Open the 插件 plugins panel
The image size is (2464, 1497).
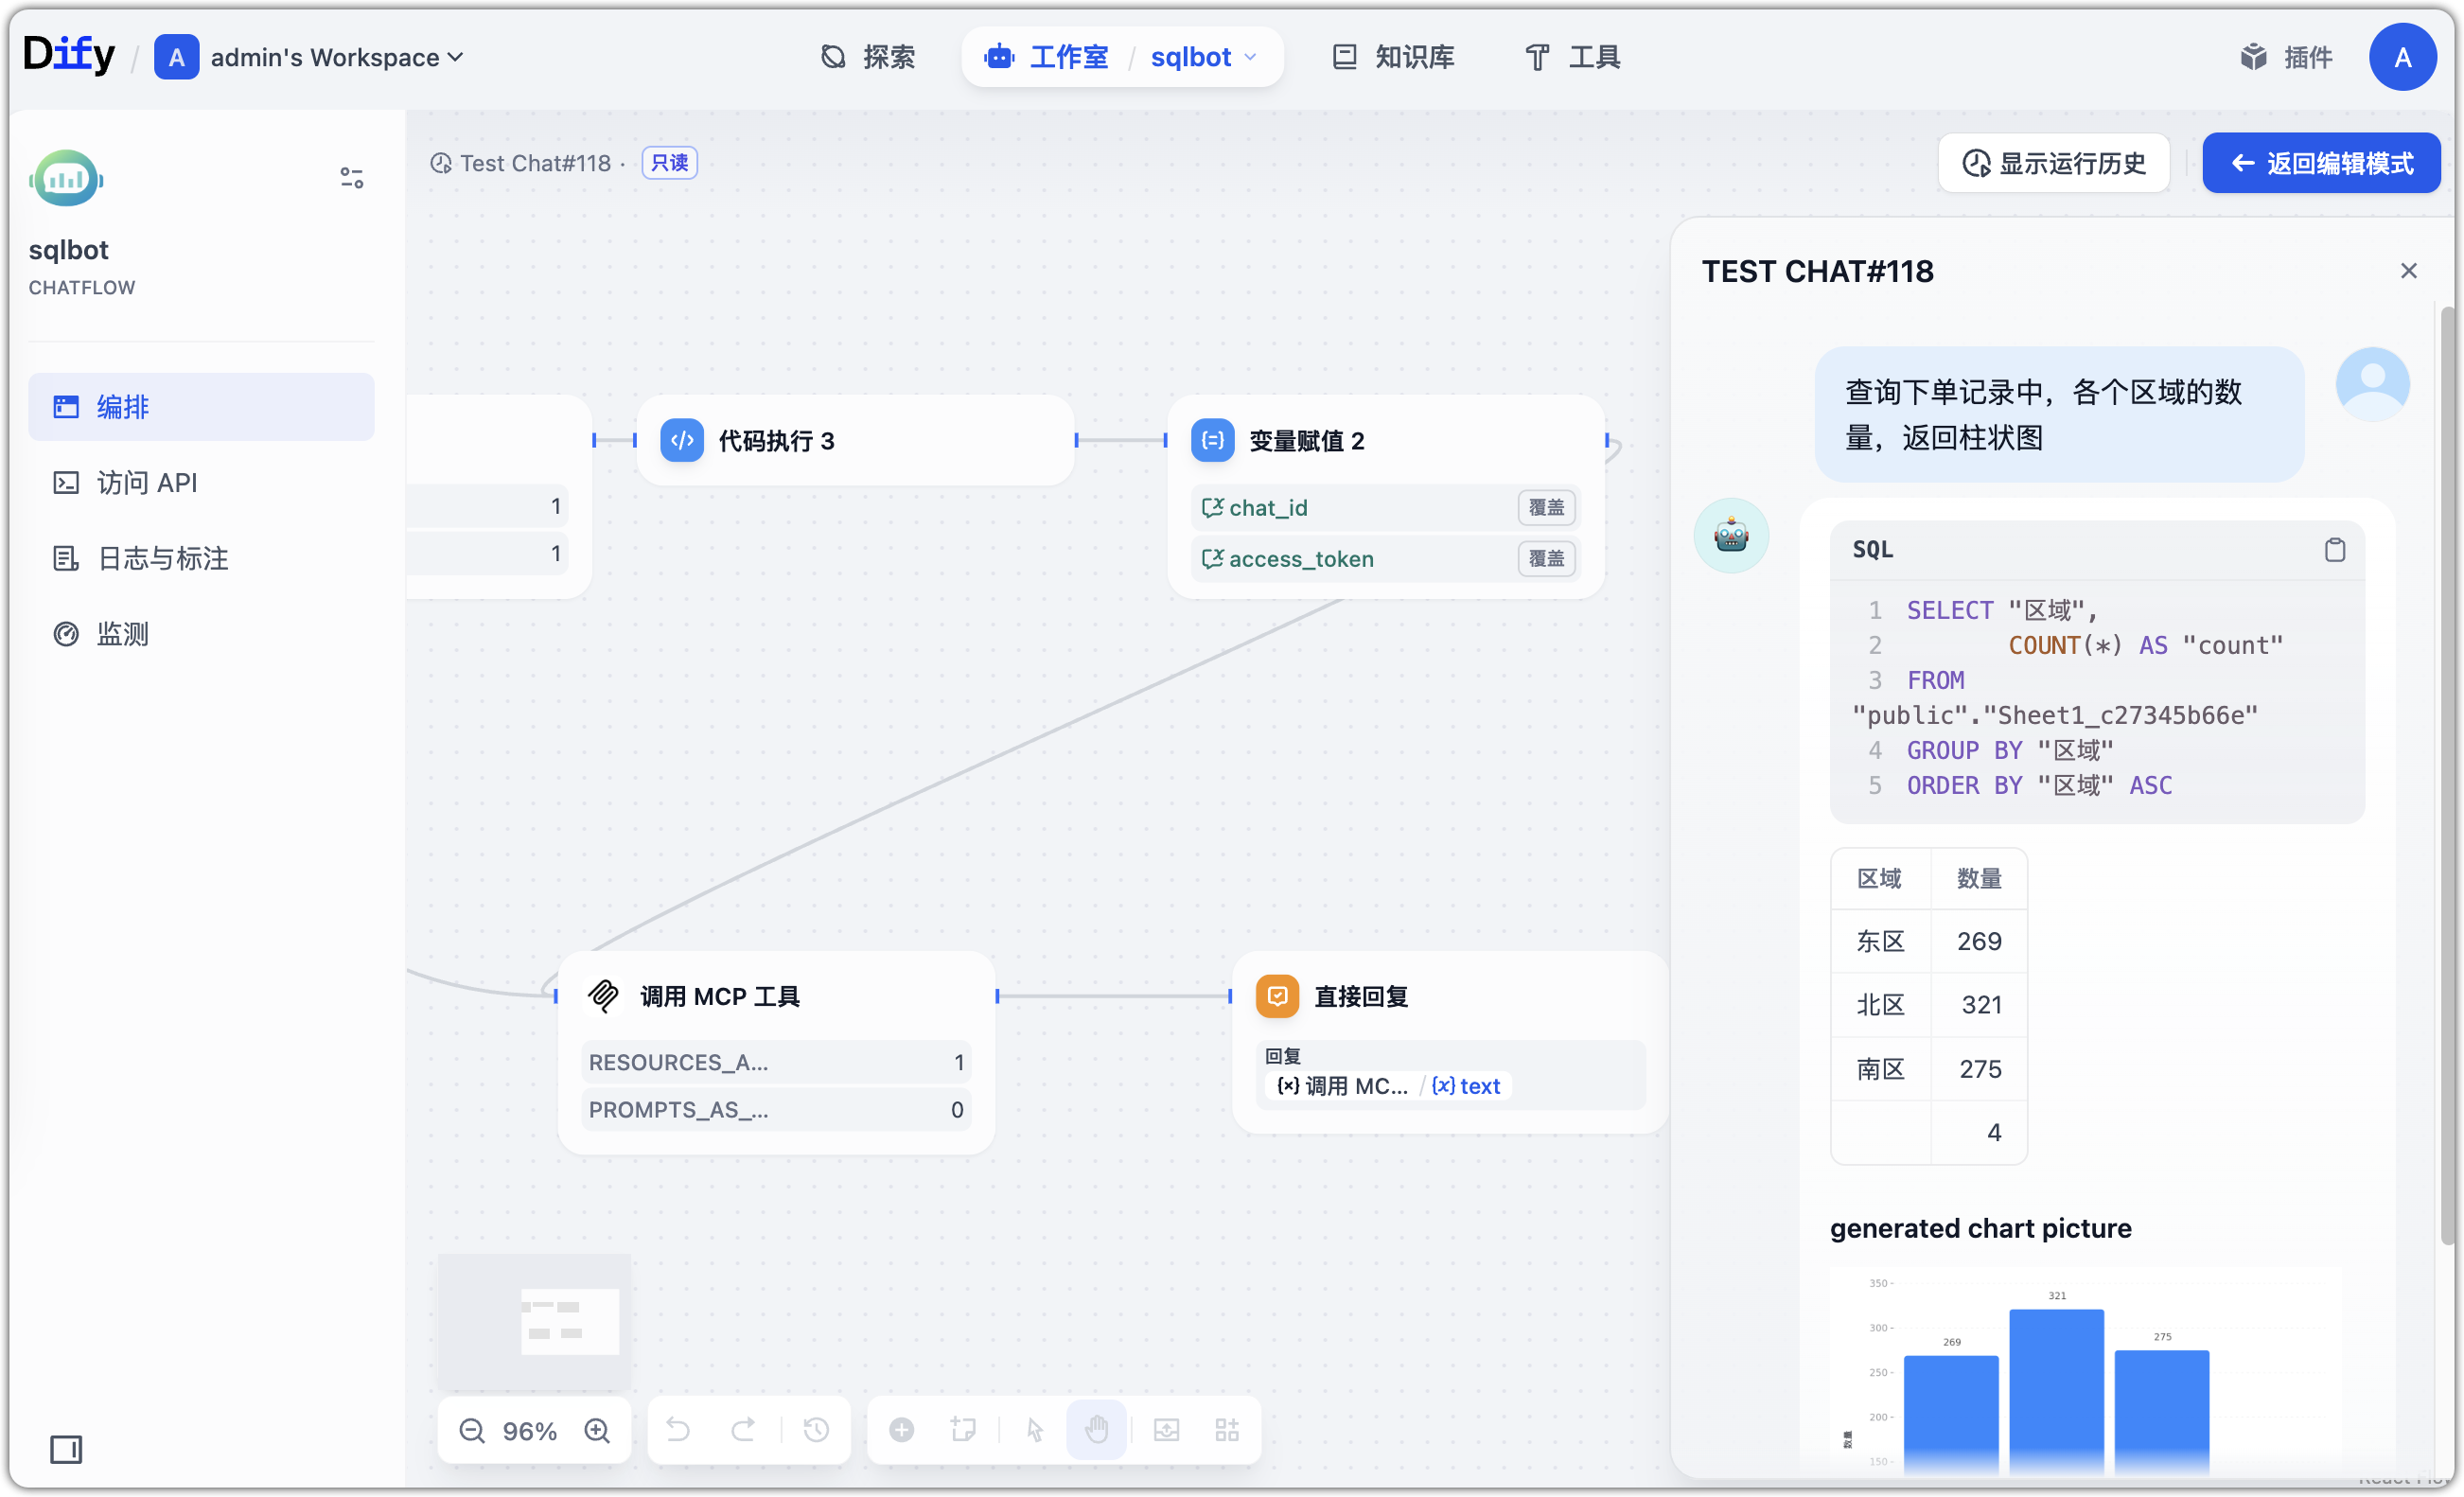point(2288,57)
